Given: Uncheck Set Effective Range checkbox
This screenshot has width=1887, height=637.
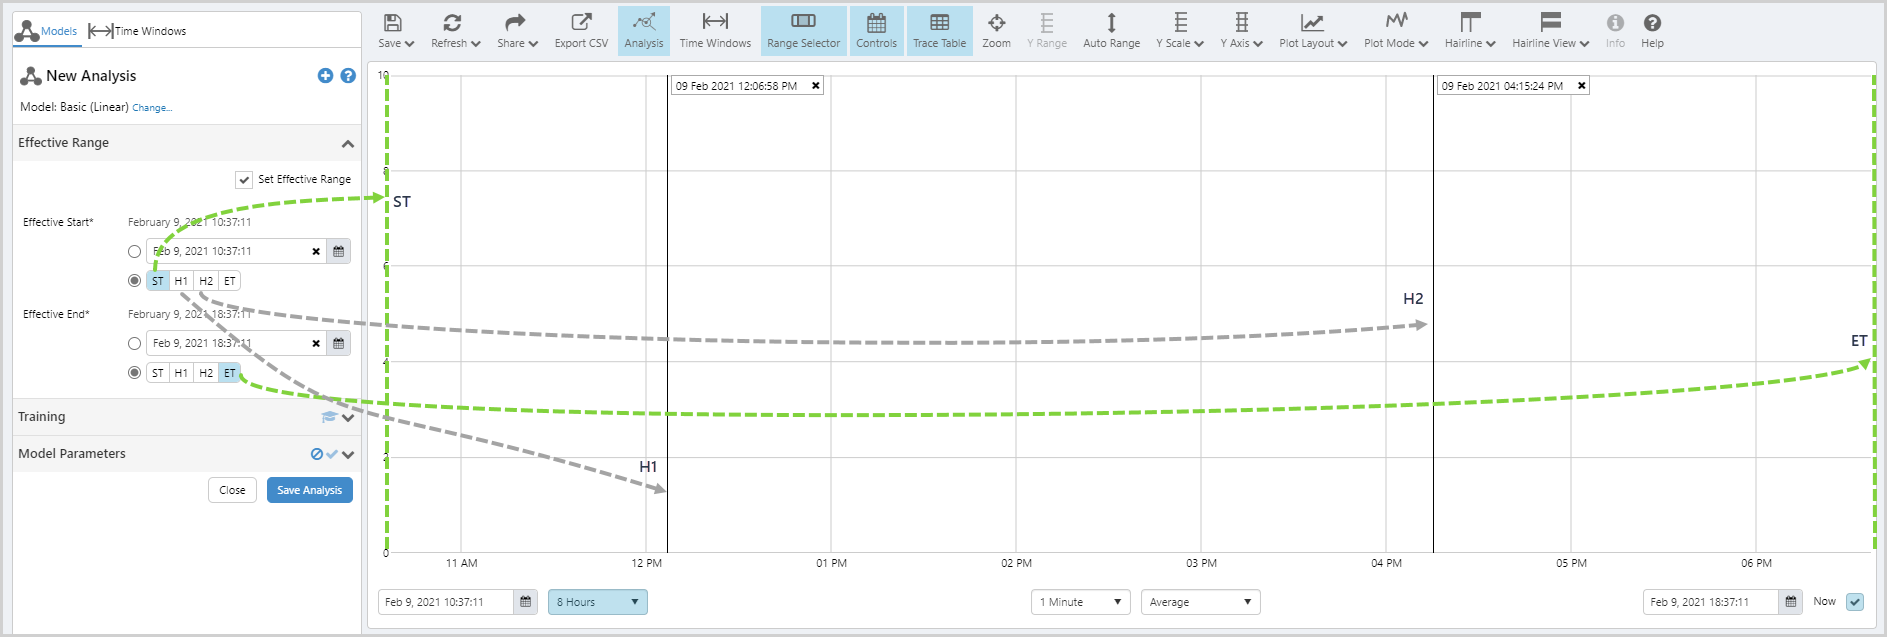Looking at the screenshot, I should 244,180.
